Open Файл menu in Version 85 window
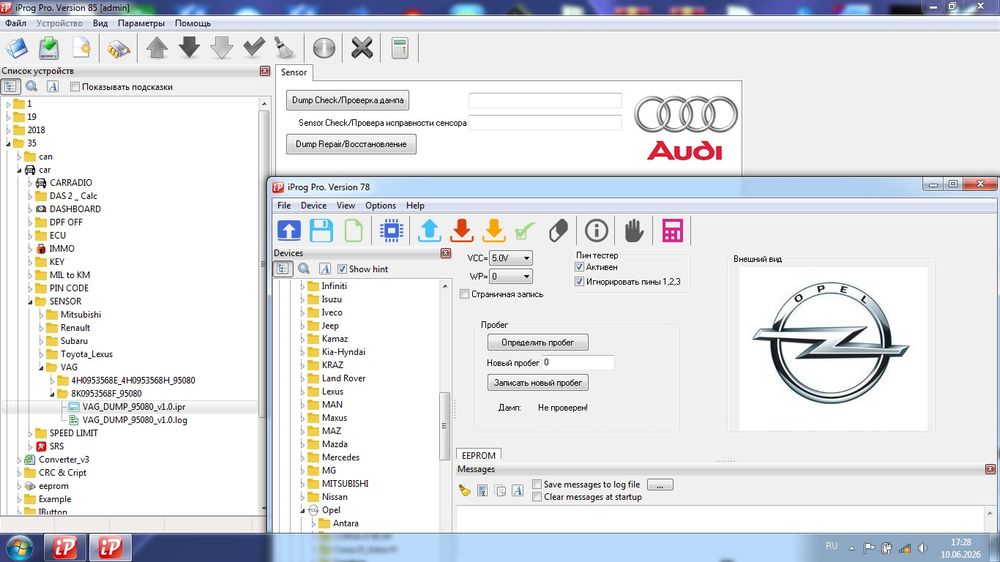The width and height of the screenshot is (1000, 562). click(16, 23)
